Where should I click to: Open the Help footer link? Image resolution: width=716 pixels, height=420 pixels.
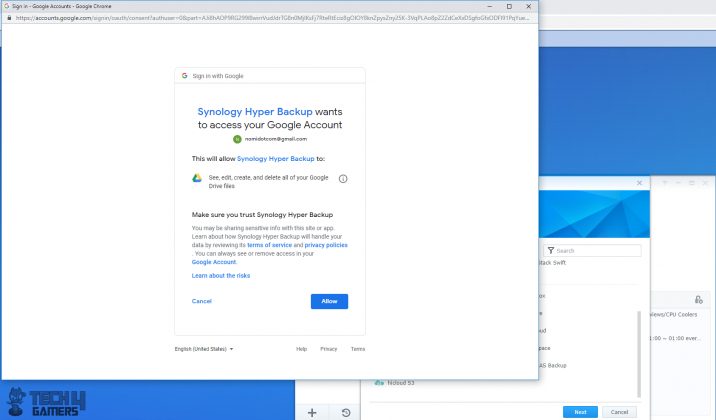(301, 349)
